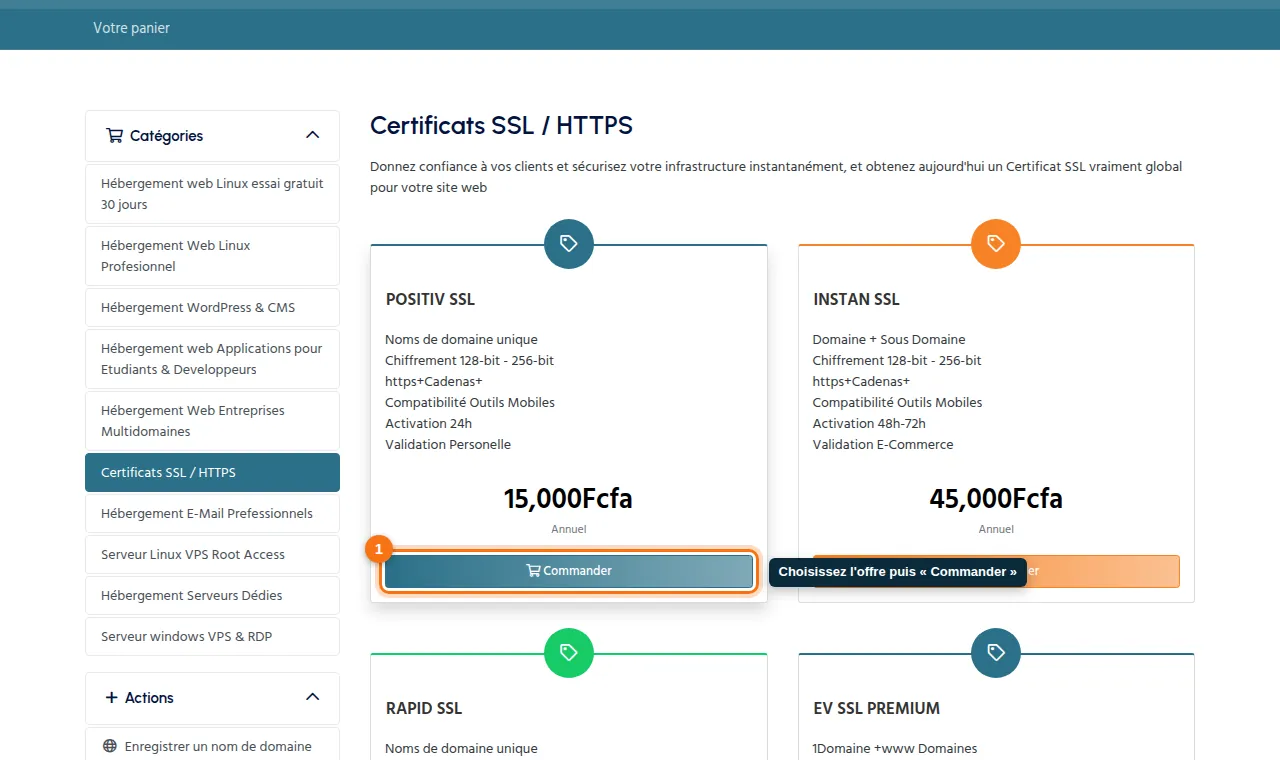
Task: Click the RAPID SSL card title
Action: 424,708
